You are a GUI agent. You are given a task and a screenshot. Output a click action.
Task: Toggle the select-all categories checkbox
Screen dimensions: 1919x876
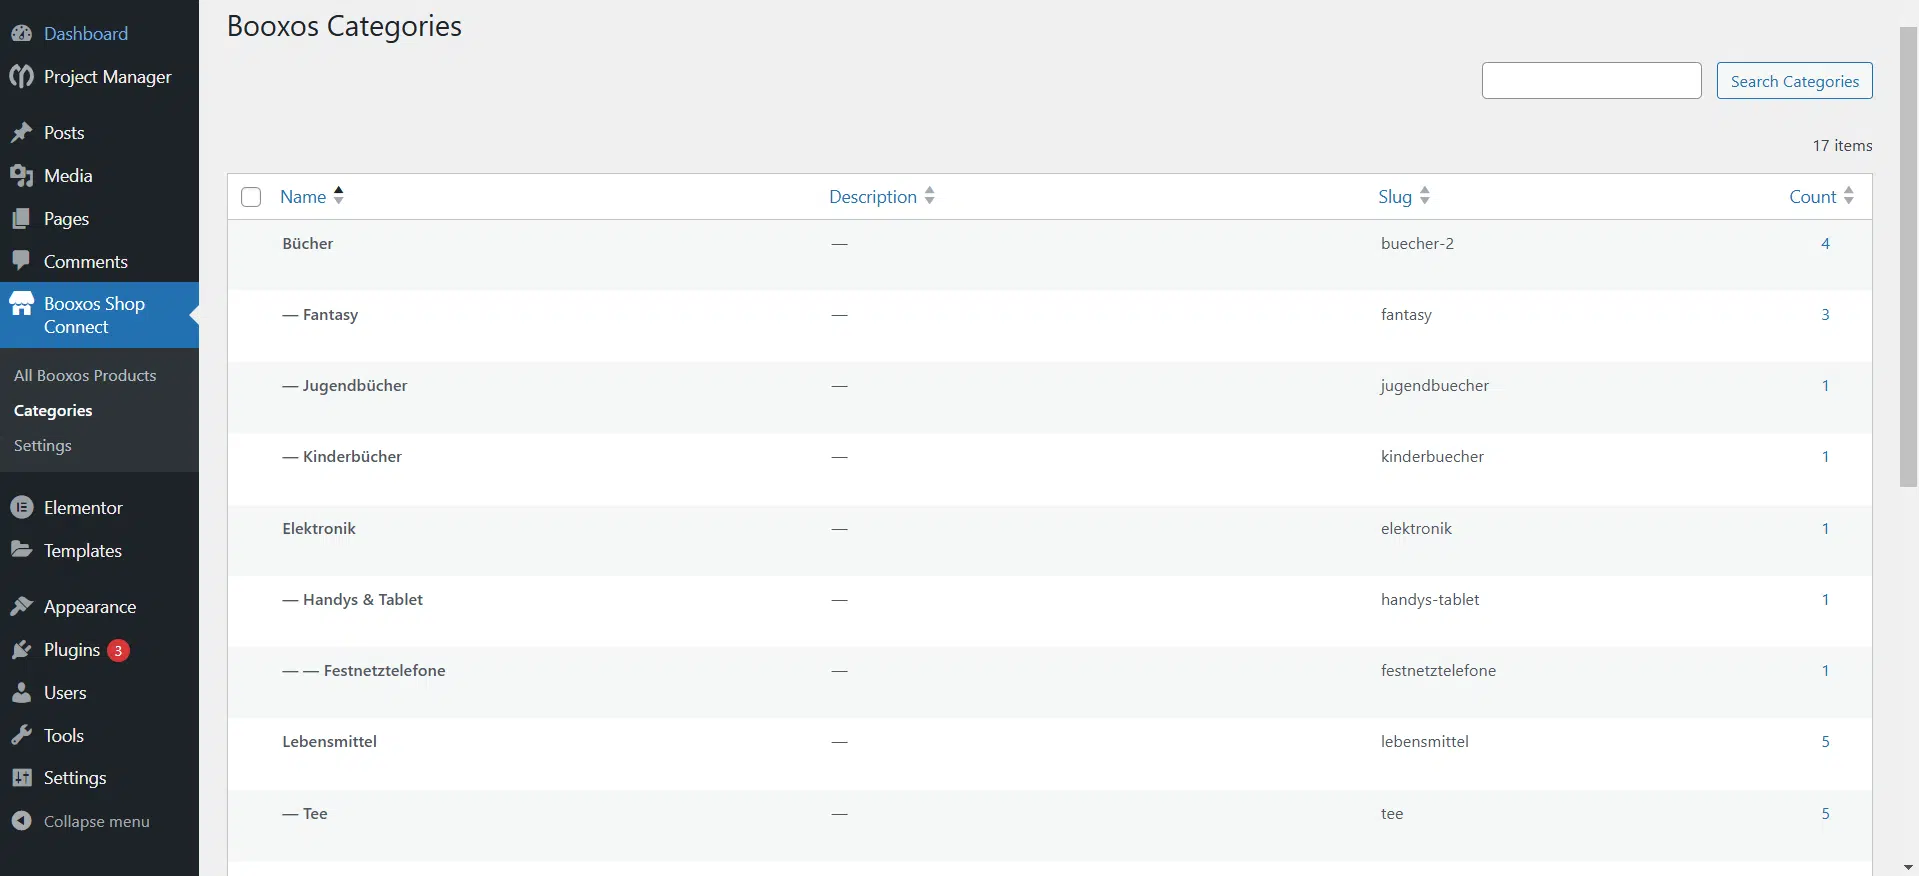pyautogui.click(x=251, y=197)
